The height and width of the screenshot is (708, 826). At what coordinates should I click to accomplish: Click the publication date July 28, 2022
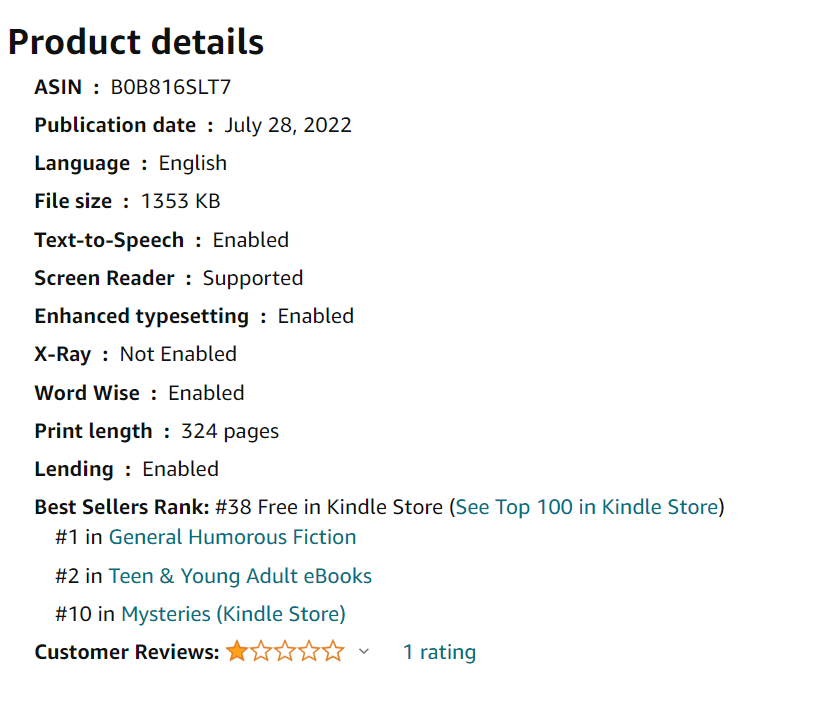pyautogui.click(x=288, y=125)
